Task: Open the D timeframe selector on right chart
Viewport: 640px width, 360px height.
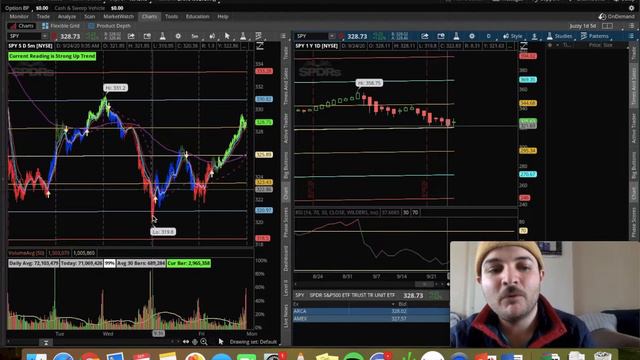Action: coord(489,36)
